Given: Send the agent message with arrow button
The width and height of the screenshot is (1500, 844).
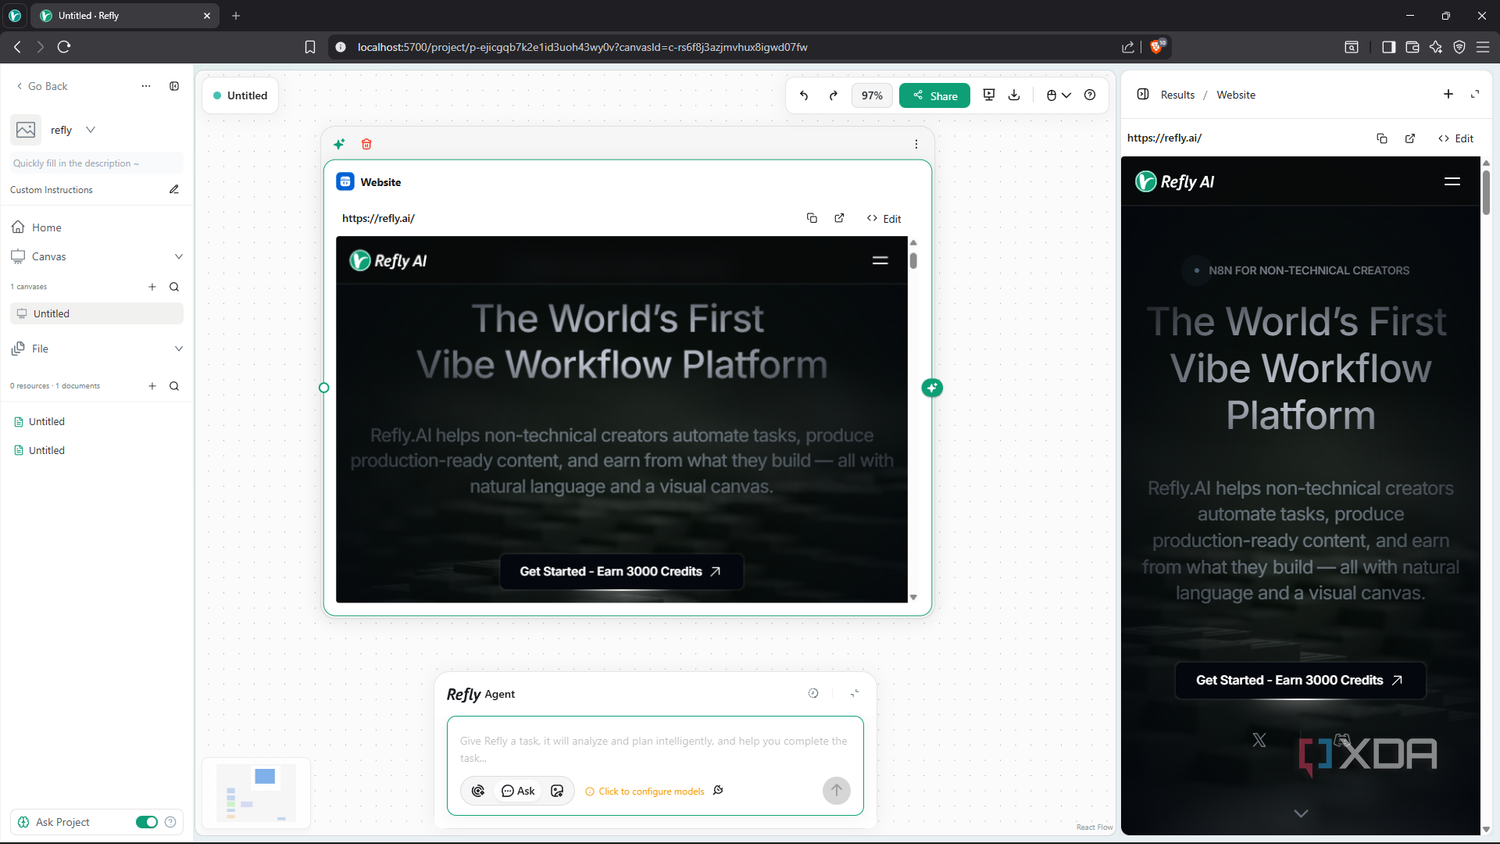Looking at the screenshot, I should pyautogui.click(x=837, y=790).
